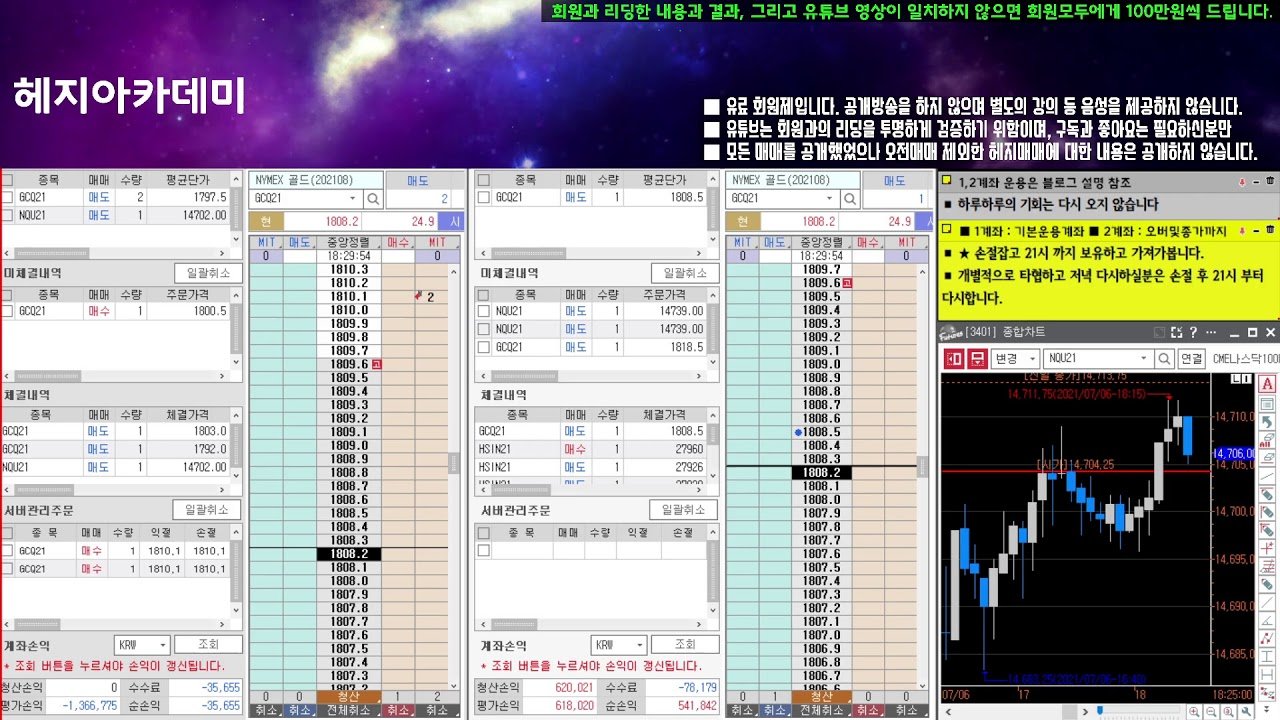Click 조회 beside the right account KRW dropdown

pyautogui.click(x=685, y=645)
